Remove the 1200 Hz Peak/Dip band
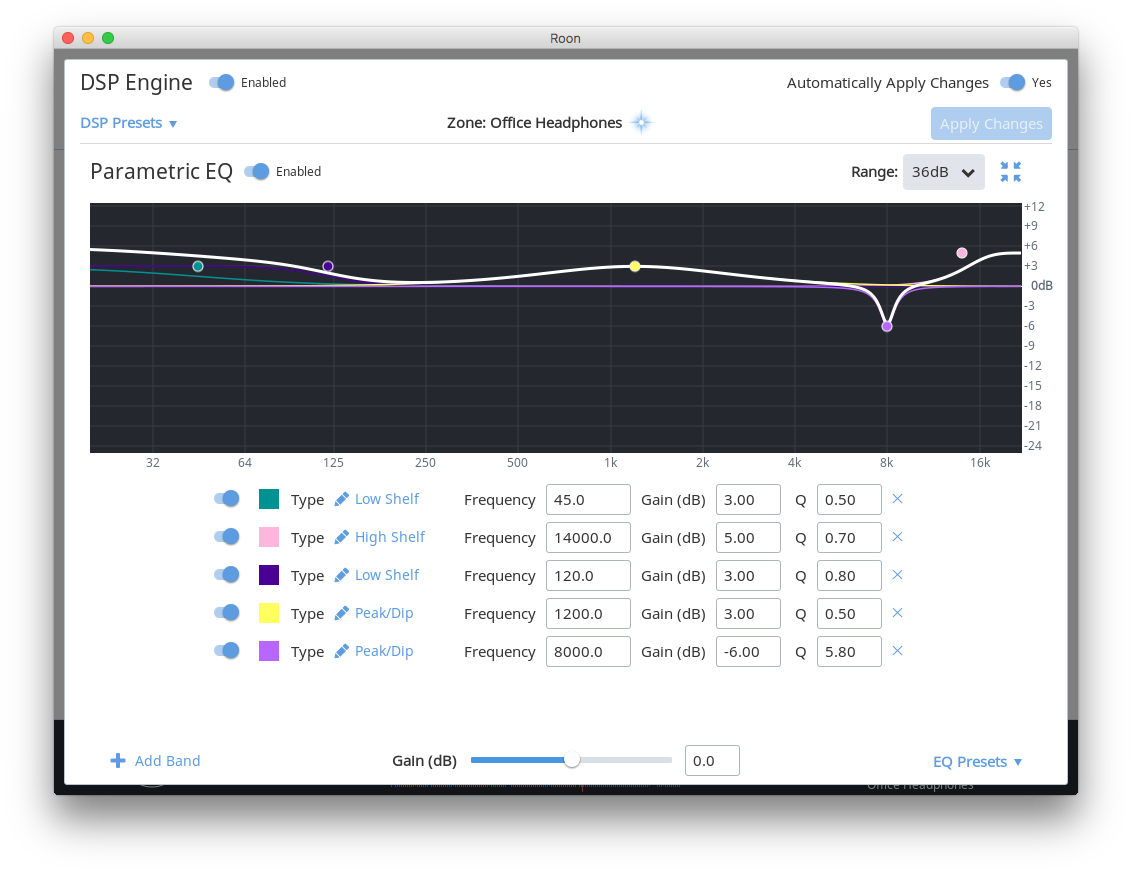1131x869 pixels. click(x=897, y=613)
